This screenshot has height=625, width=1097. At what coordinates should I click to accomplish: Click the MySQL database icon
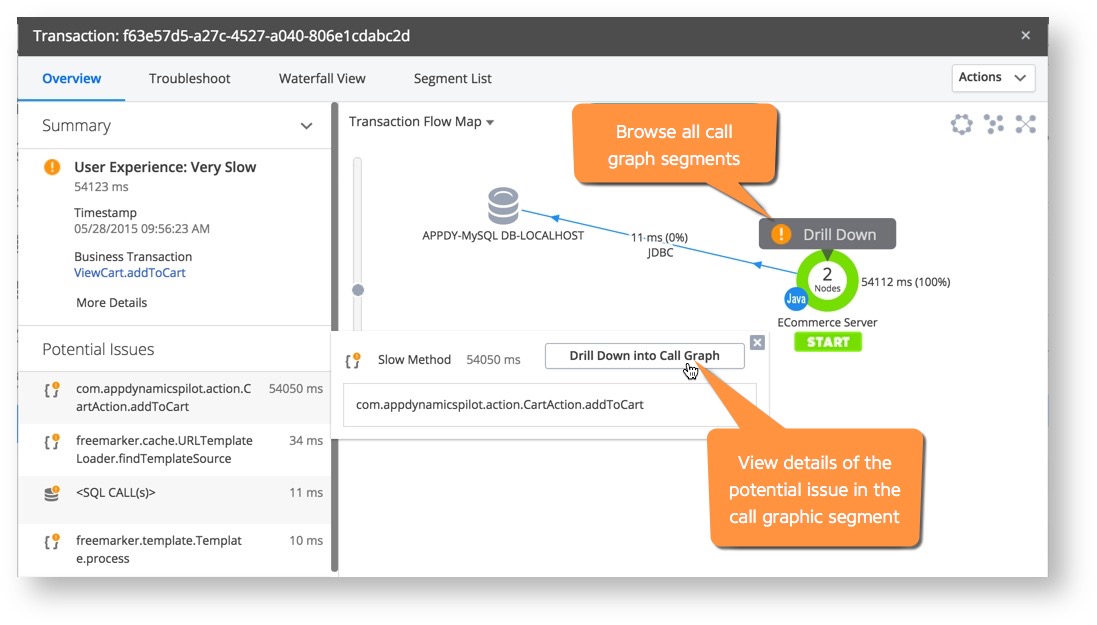point(503,206)
